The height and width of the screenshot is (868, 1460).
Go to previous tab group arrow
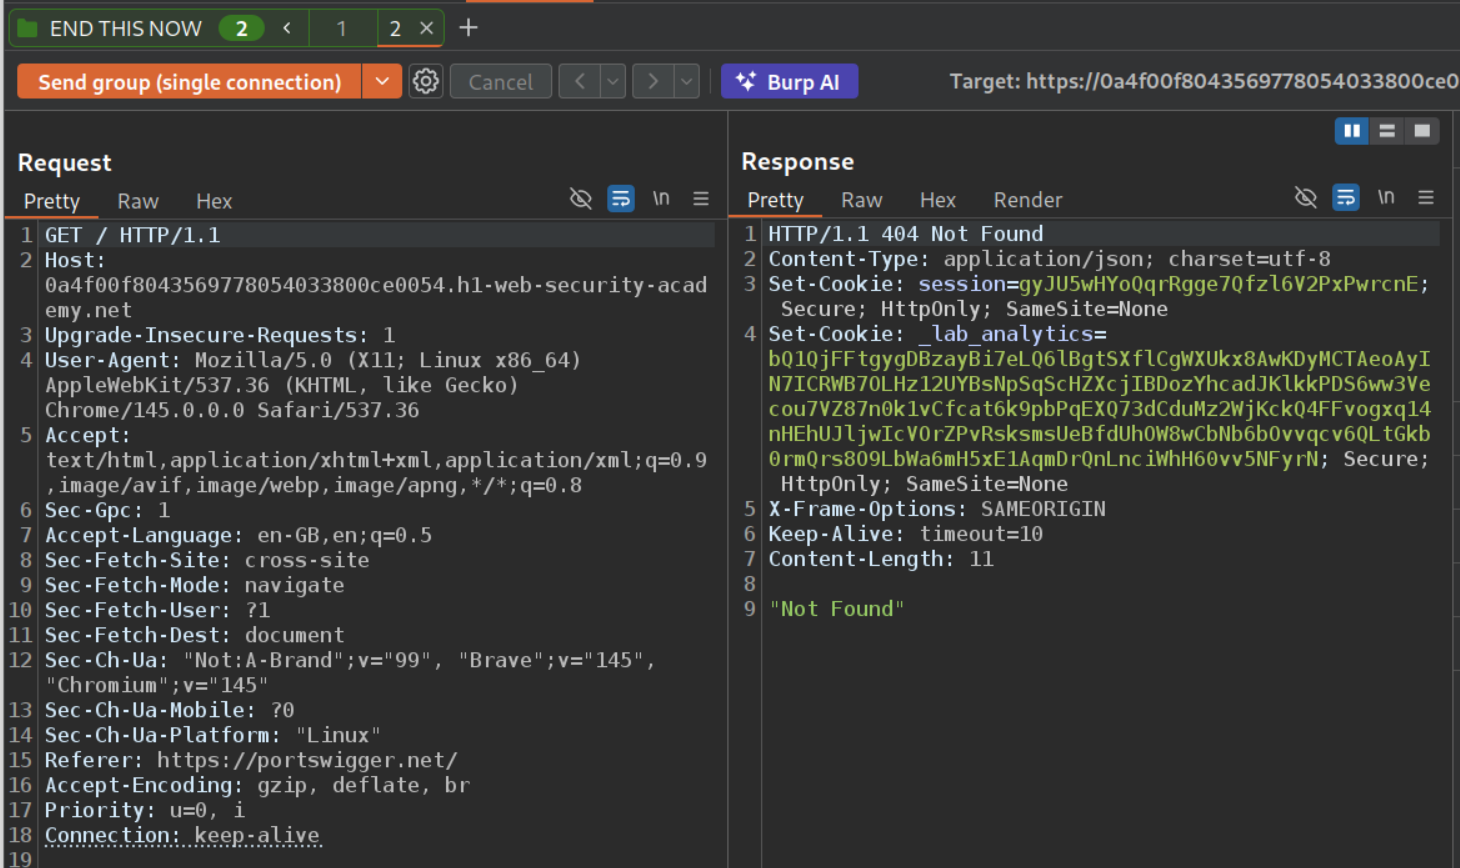pos(287,28)
